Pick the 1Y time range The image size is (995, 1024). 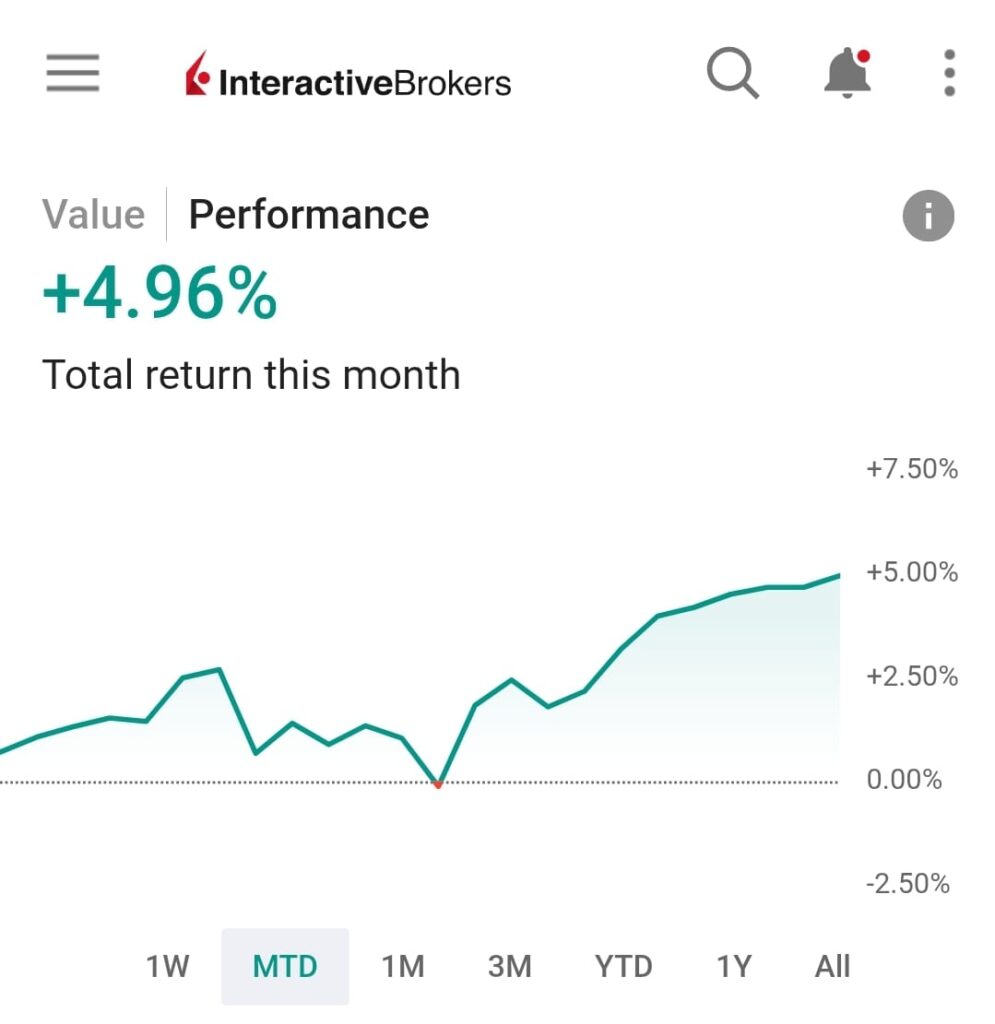pyautogui.click(x=733, y=967)
